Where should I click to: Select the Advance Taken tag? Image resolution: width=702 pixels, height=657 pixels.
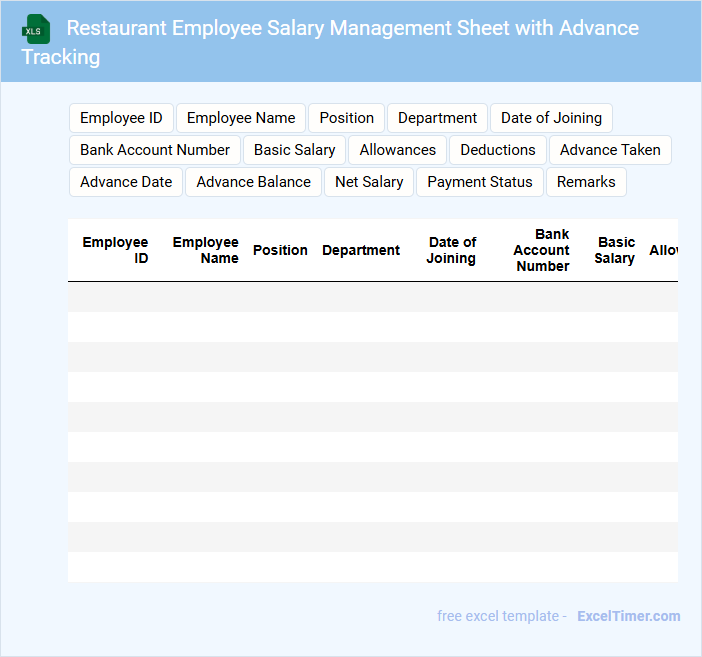pos(610,150)
